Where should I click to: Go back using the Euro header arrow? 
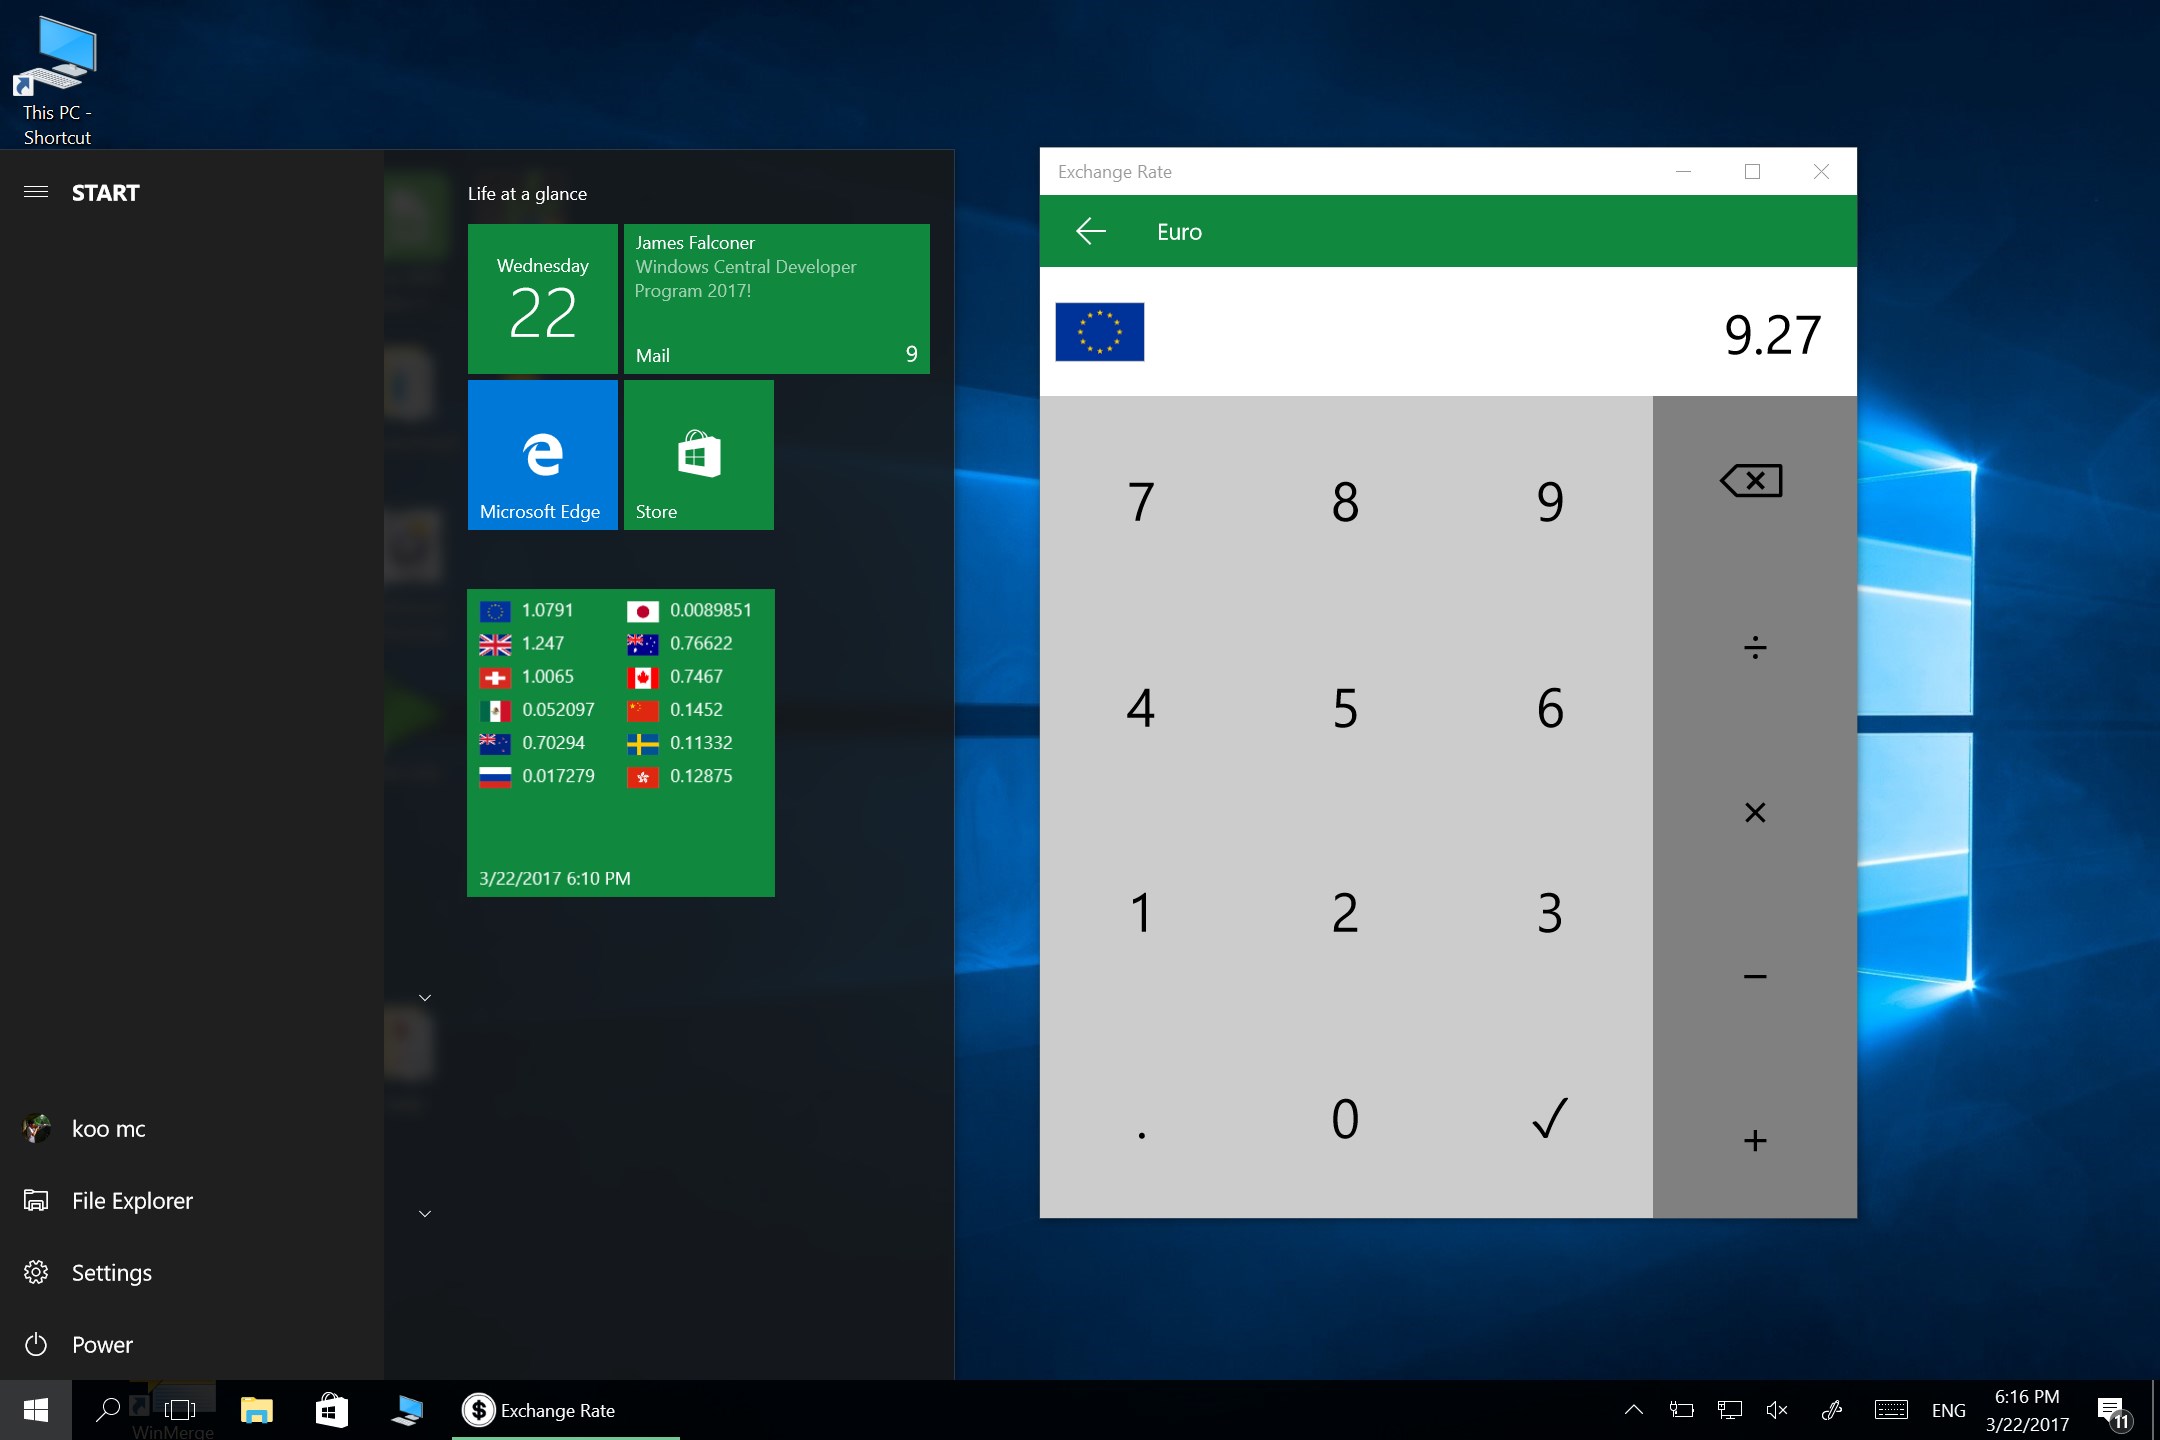1090,232
